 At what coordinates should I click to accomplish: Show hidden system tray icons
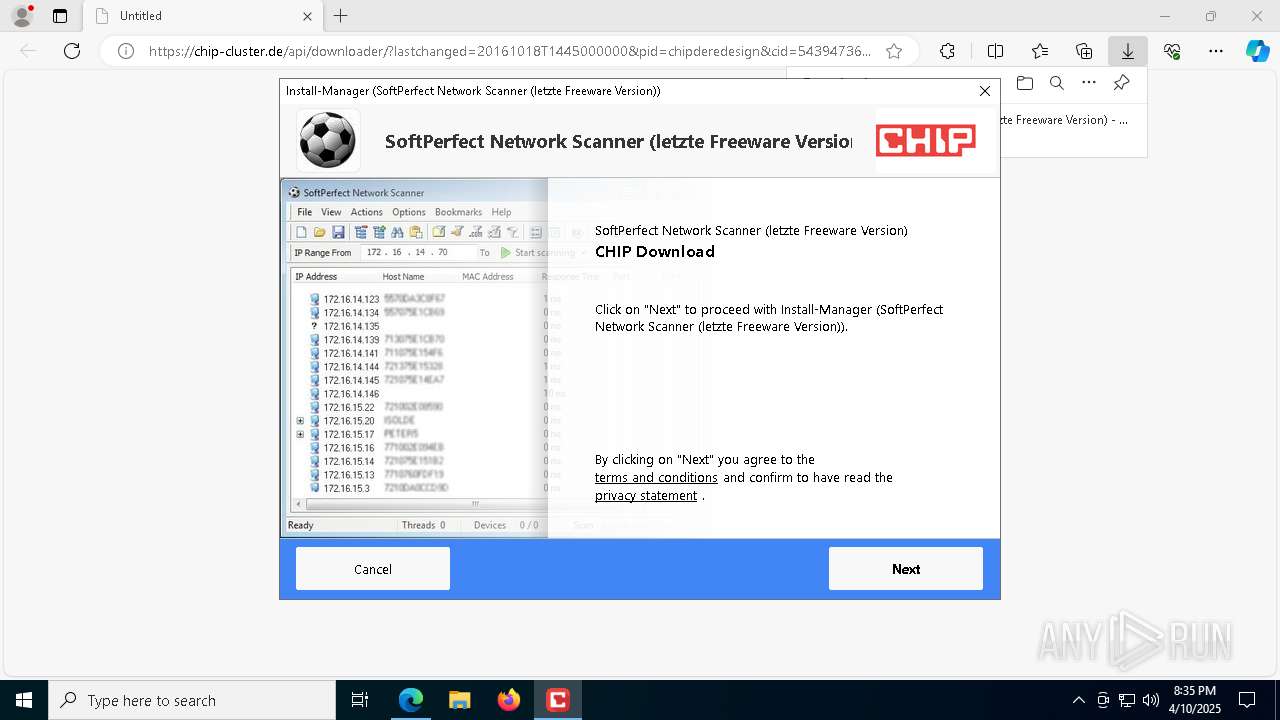pyautogui.click(x=1078, y=700)
